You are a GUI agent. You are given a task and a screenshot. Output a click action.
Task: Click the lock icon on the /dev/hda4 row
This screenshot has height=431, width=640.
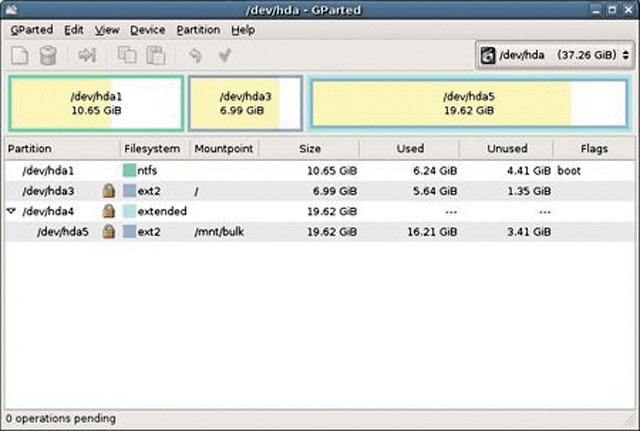tap(109, 211)
